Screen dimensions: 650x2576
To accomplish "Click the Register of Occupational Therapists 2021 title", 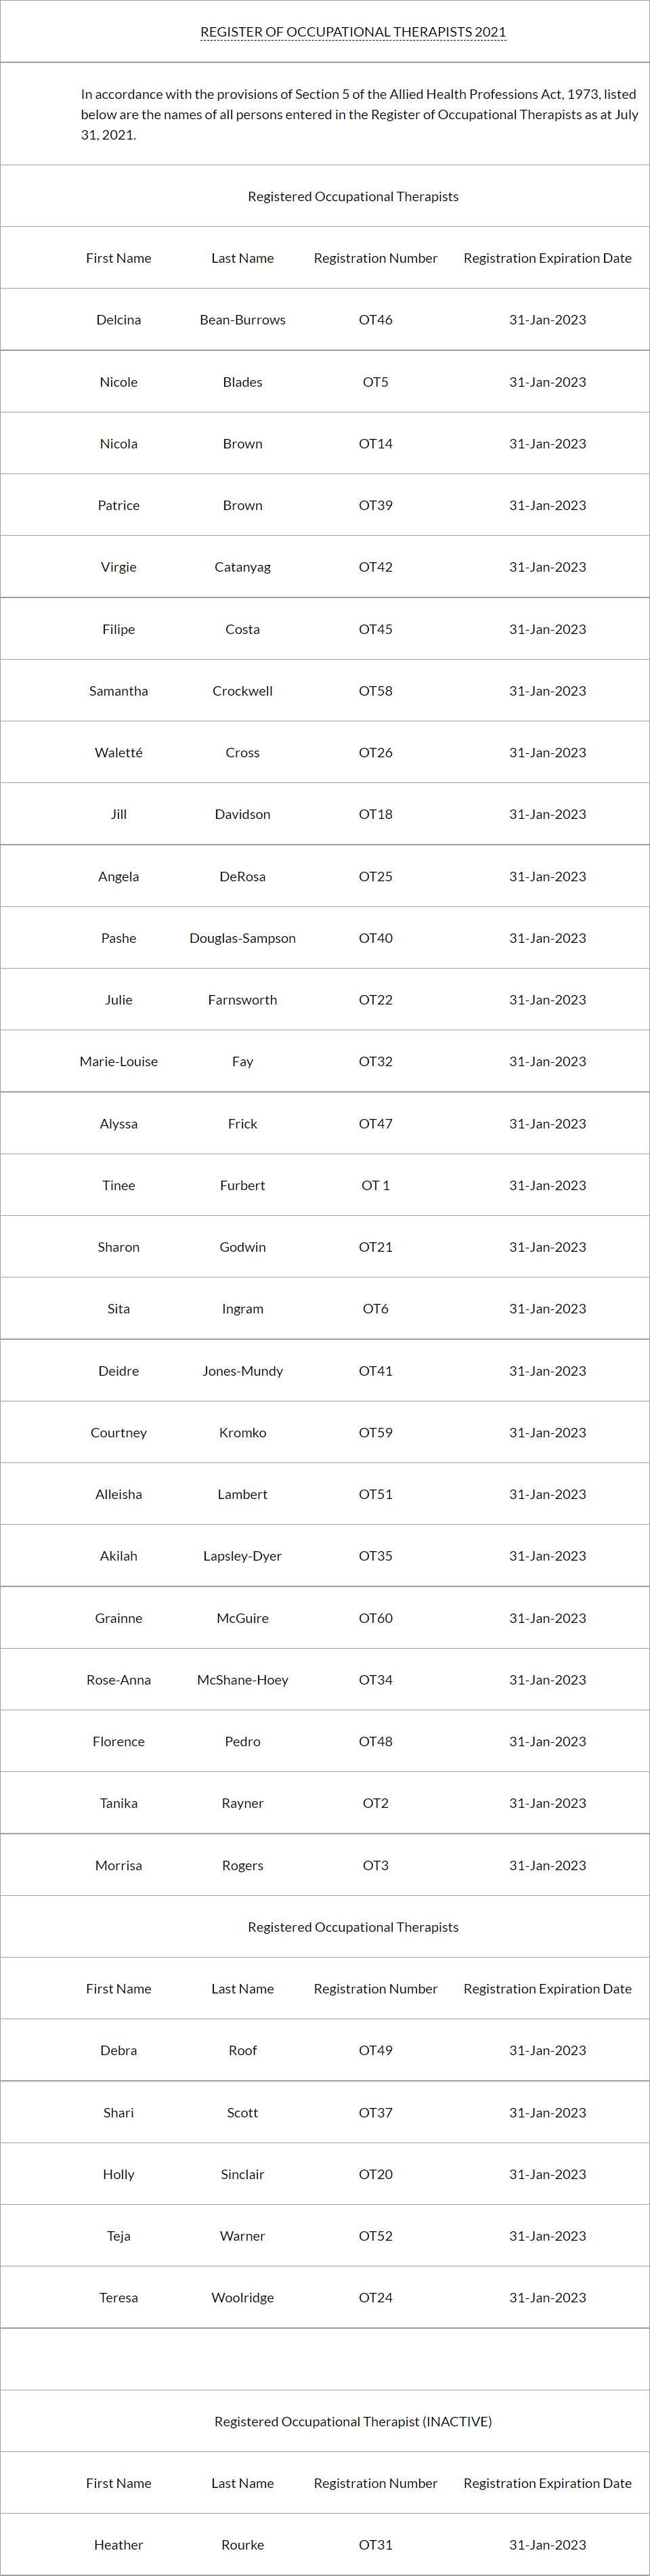I will [353, 32].
